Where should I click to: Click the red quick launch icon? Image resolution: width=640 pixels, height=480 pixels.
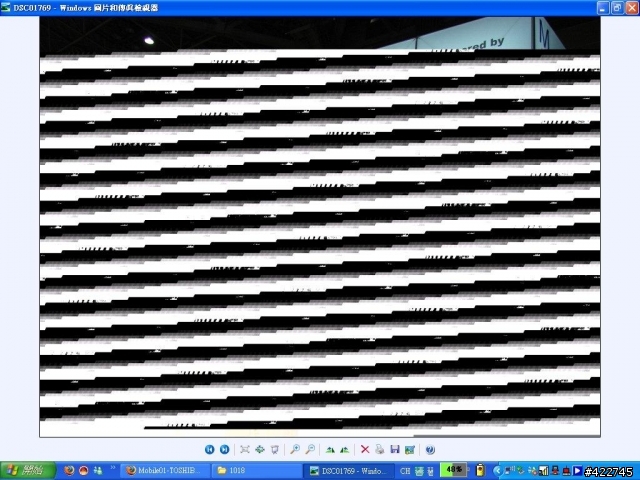[84, 471]
